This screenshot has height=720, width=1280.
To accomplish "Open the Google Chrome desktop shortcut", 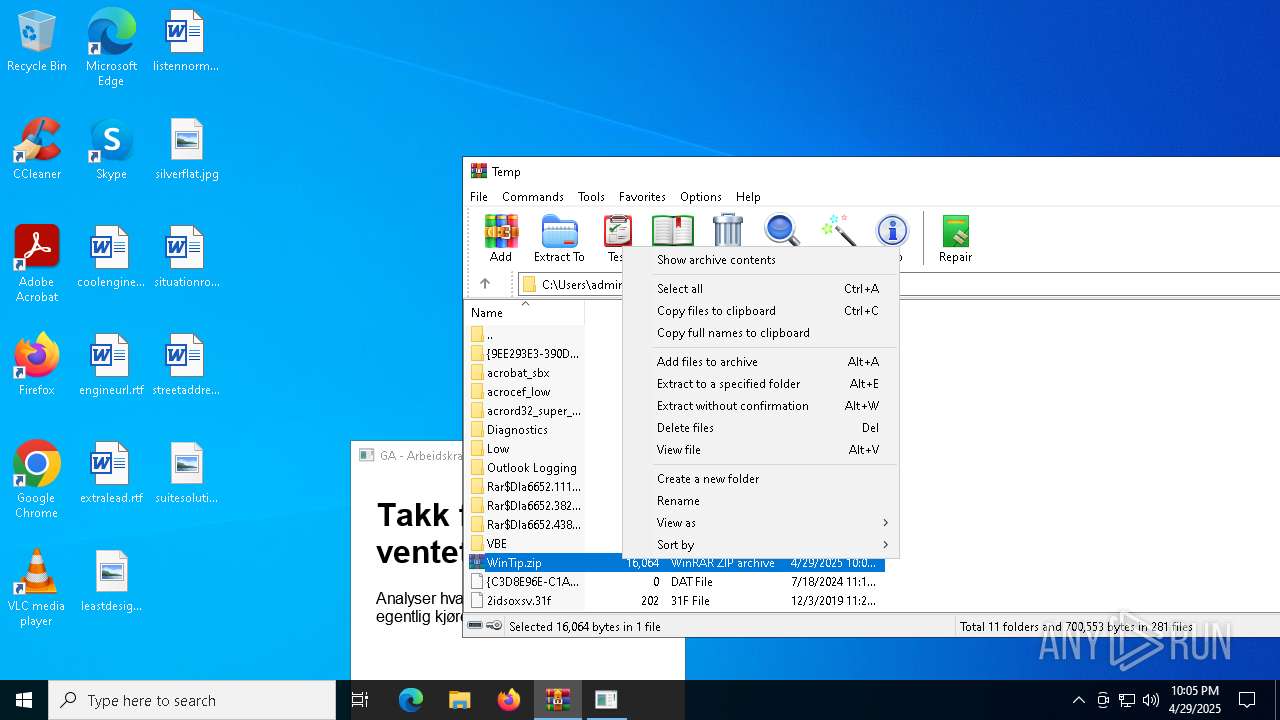I will coord(37,480).
